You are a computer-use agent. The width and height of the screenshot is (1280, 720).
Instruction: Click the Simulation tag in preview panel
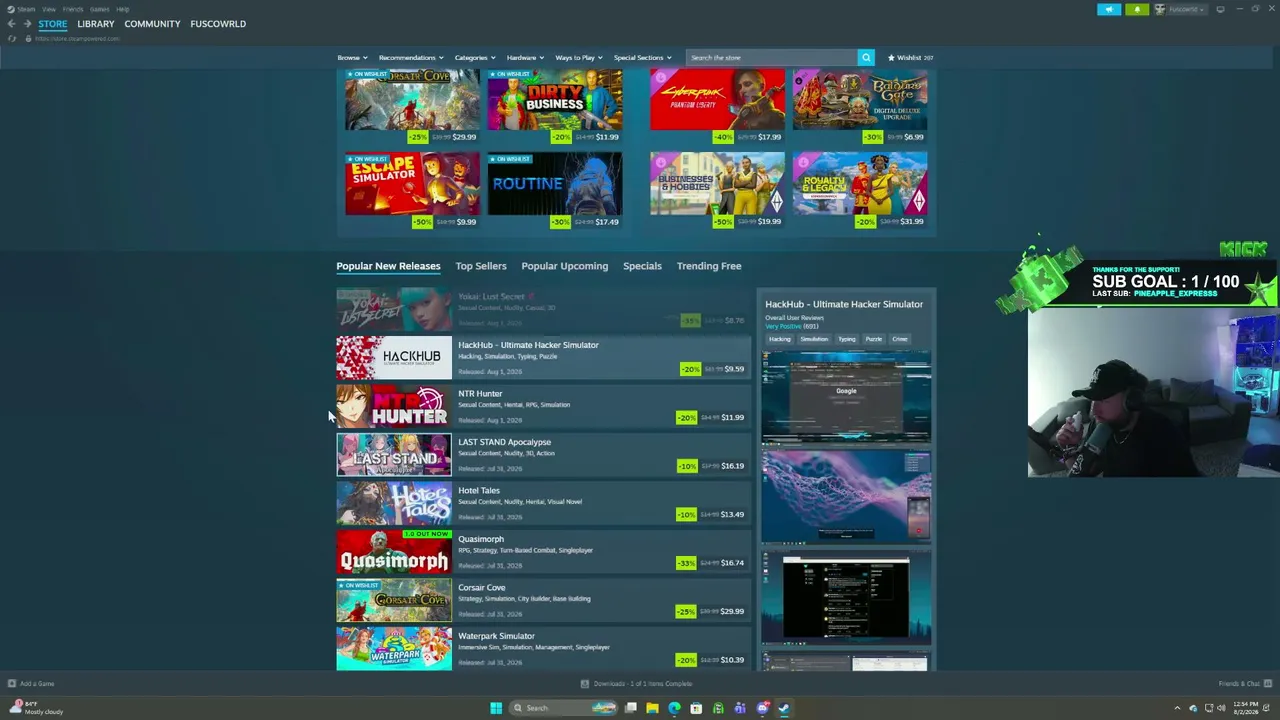[x=814, y=339]
